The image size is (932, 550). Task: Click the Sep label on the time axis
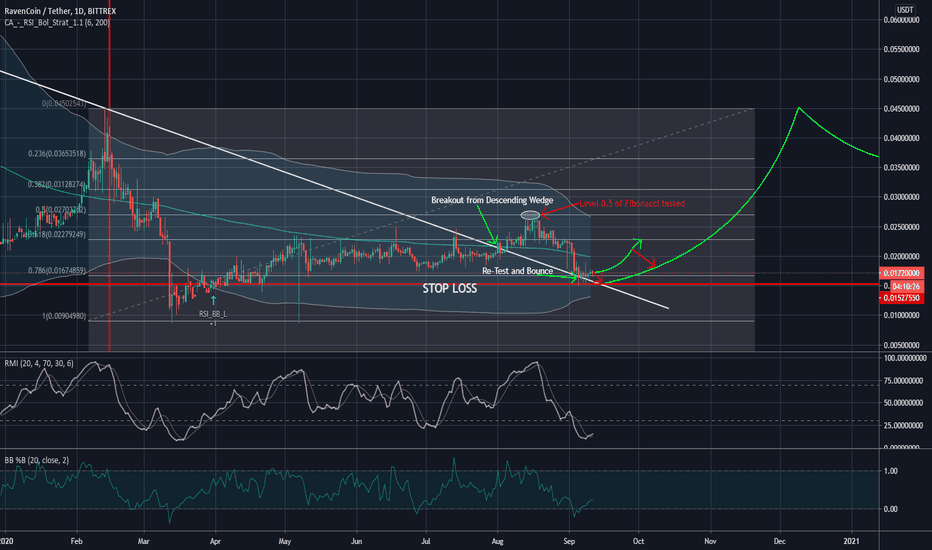click(569, 542)
